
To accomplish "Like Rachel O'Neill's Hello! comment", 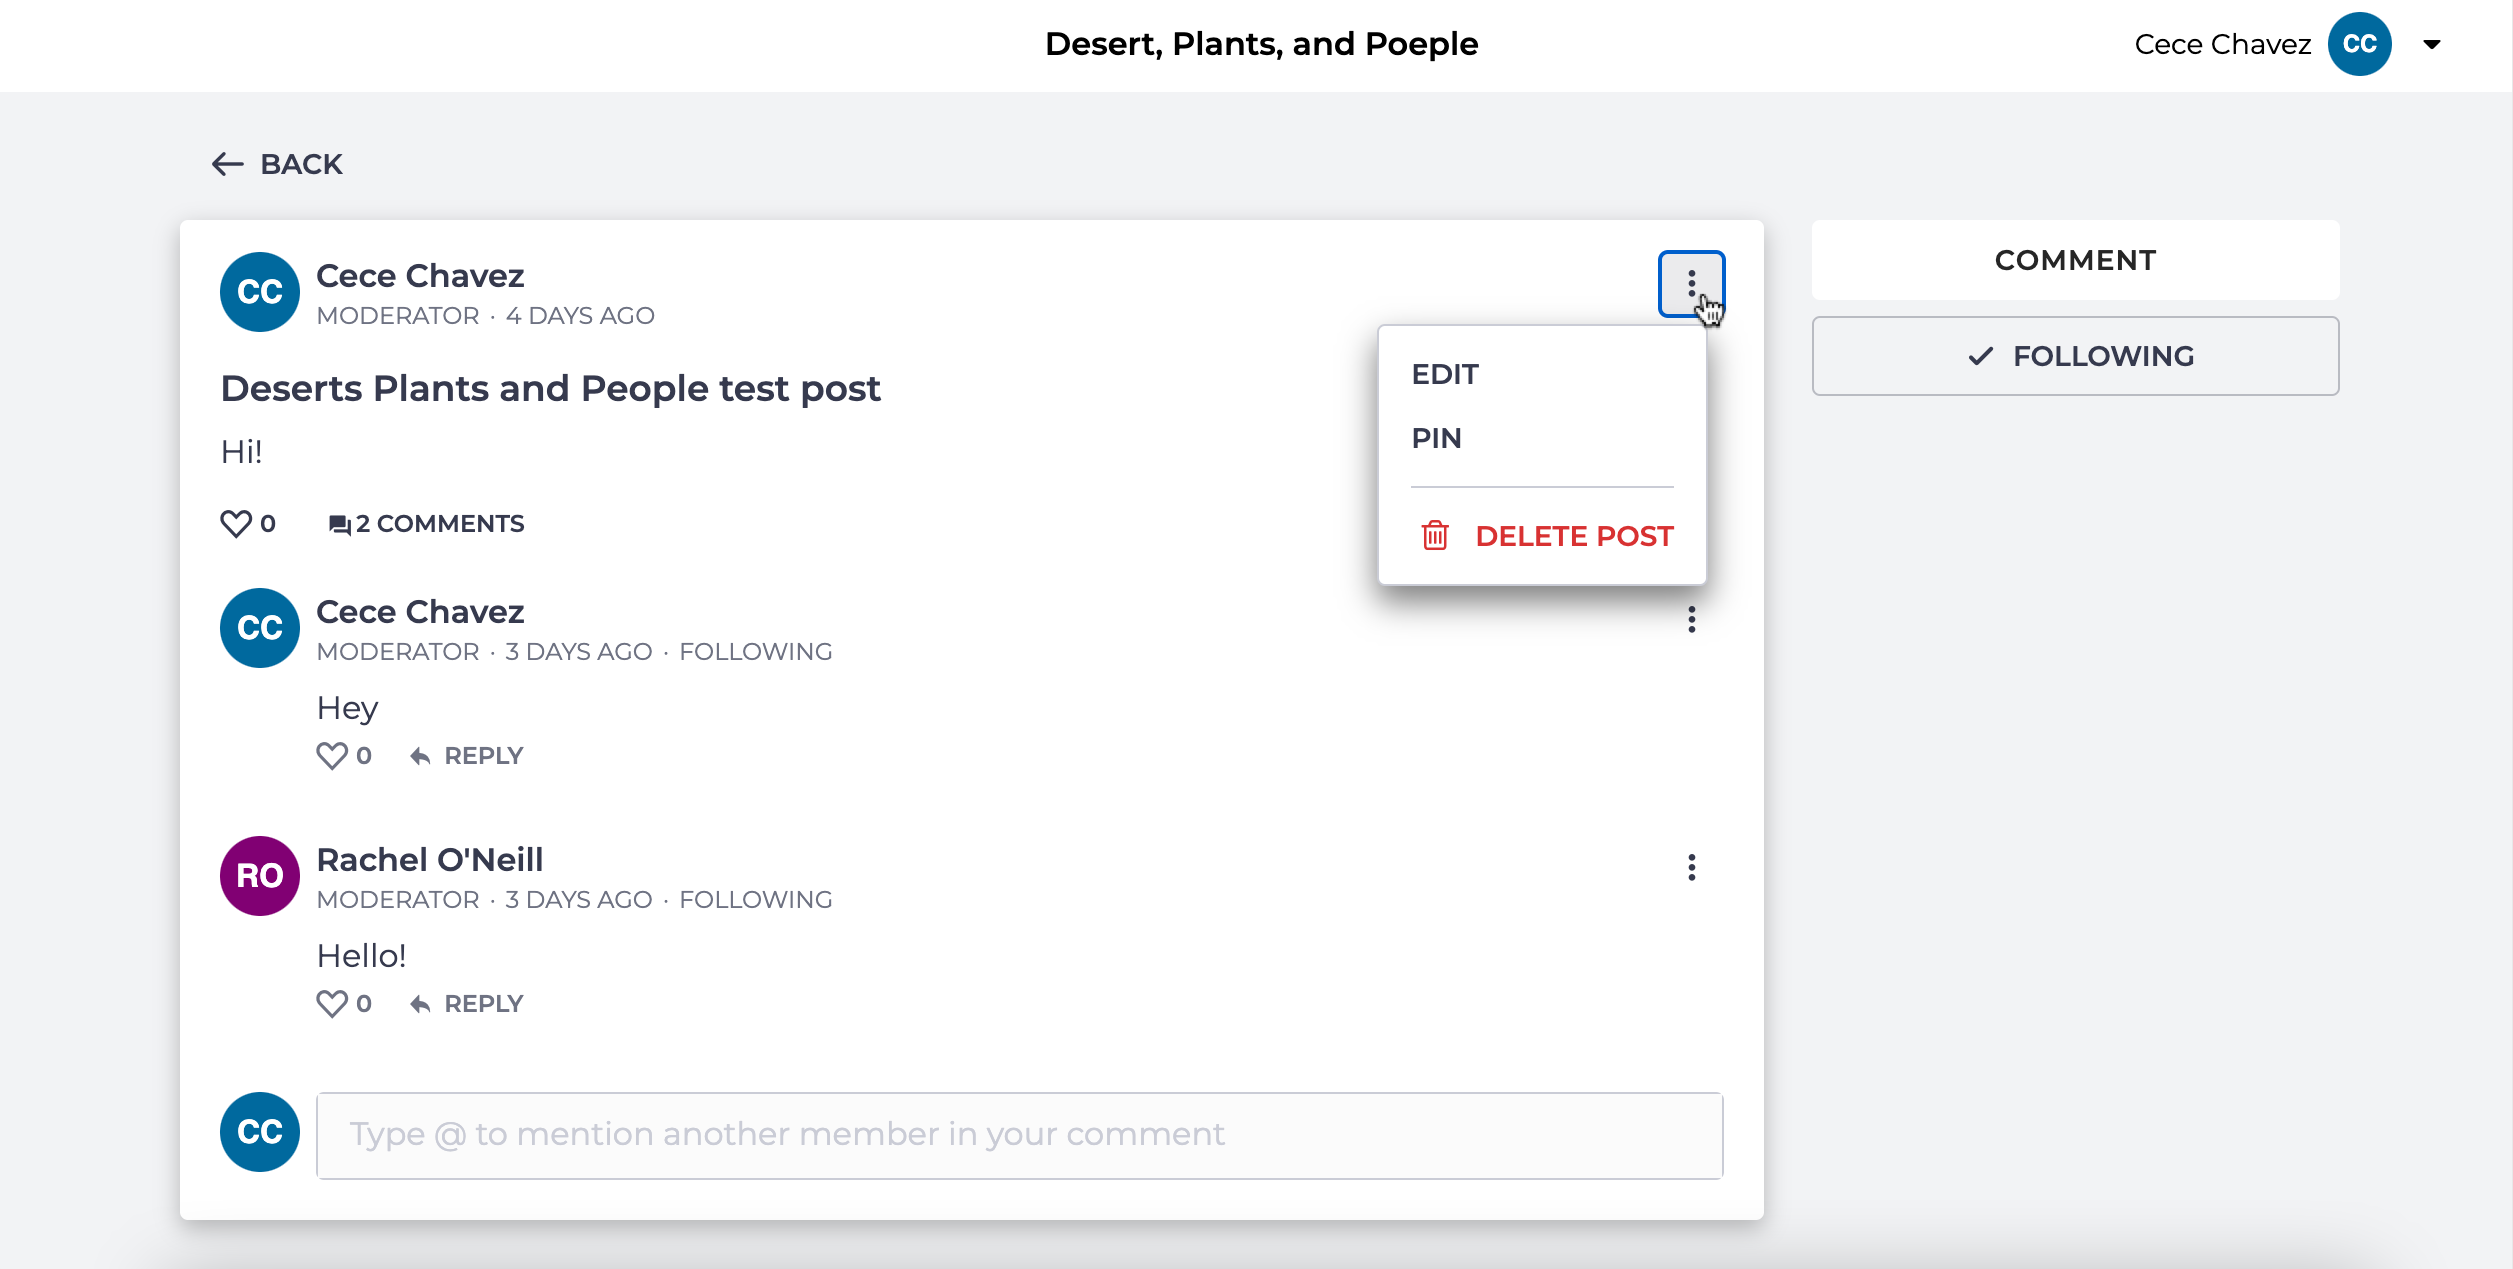I will [x=332, y=1003].
